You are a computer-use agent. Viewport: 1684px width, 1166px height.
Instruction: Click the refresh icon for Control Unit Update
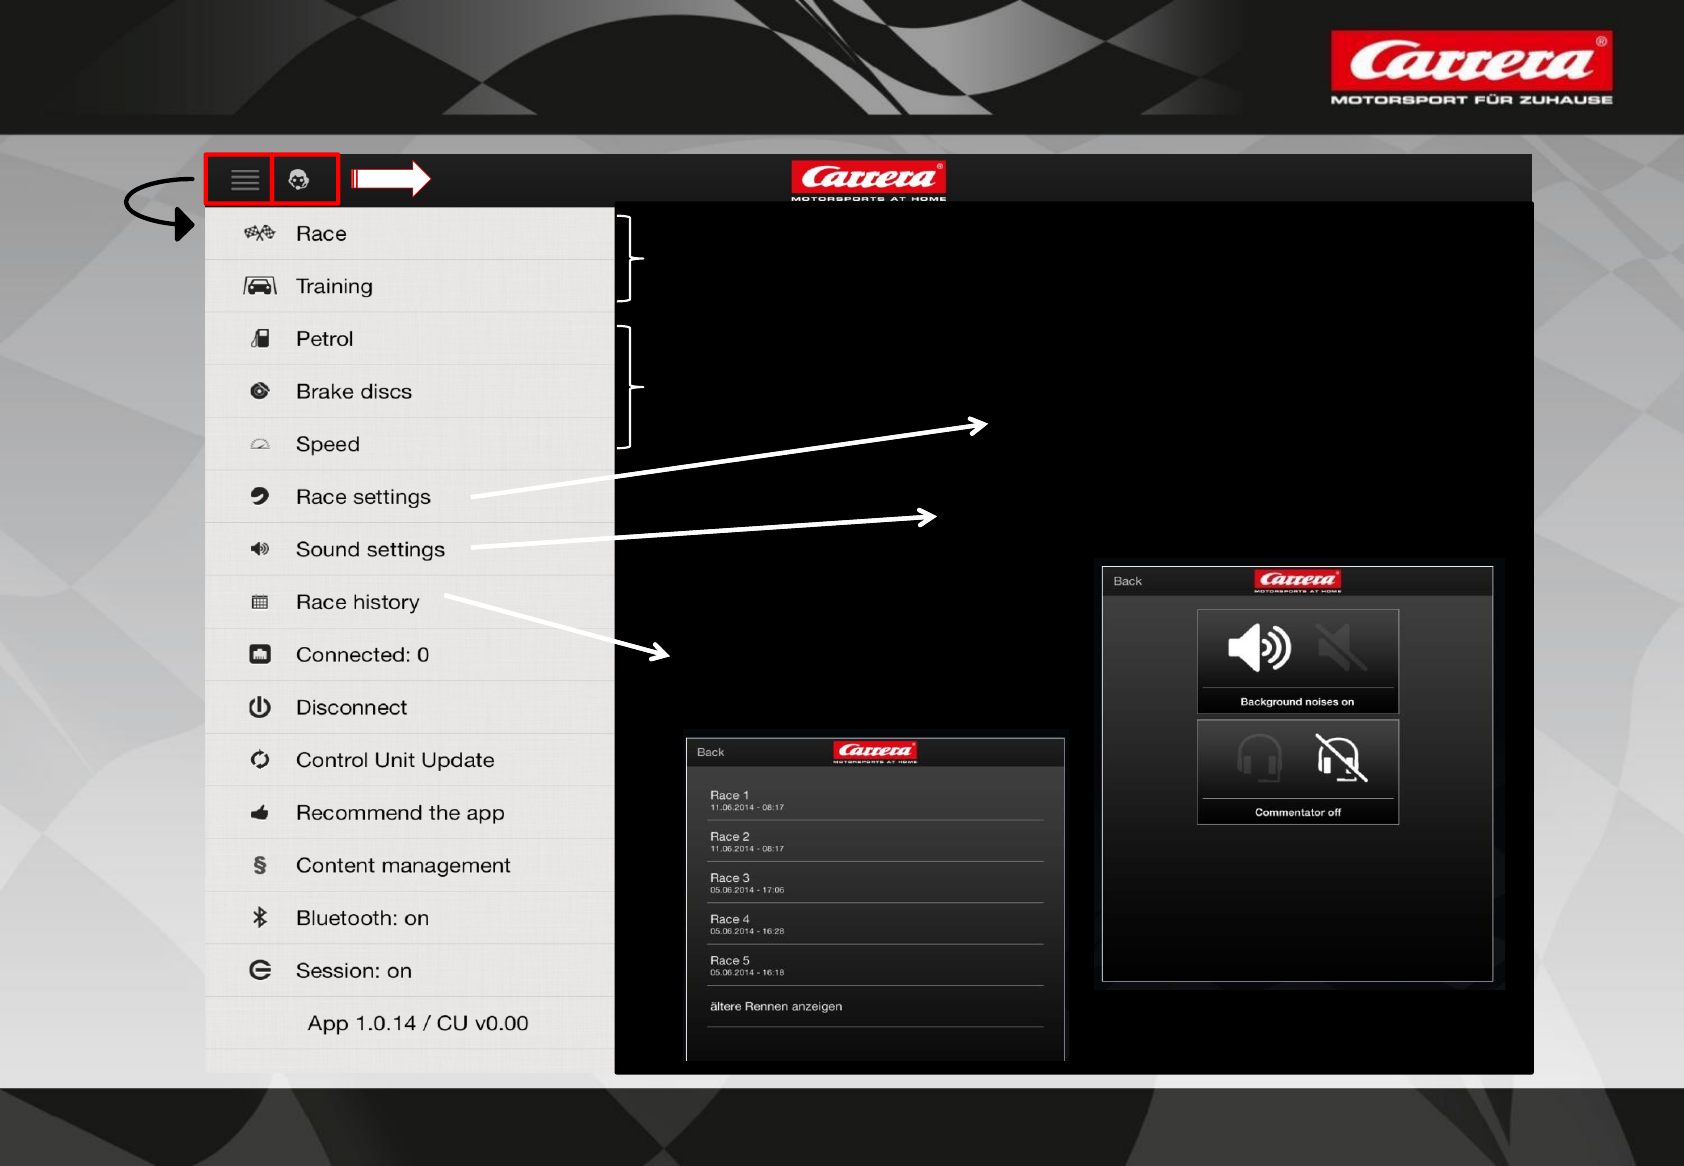coord(260,760)
